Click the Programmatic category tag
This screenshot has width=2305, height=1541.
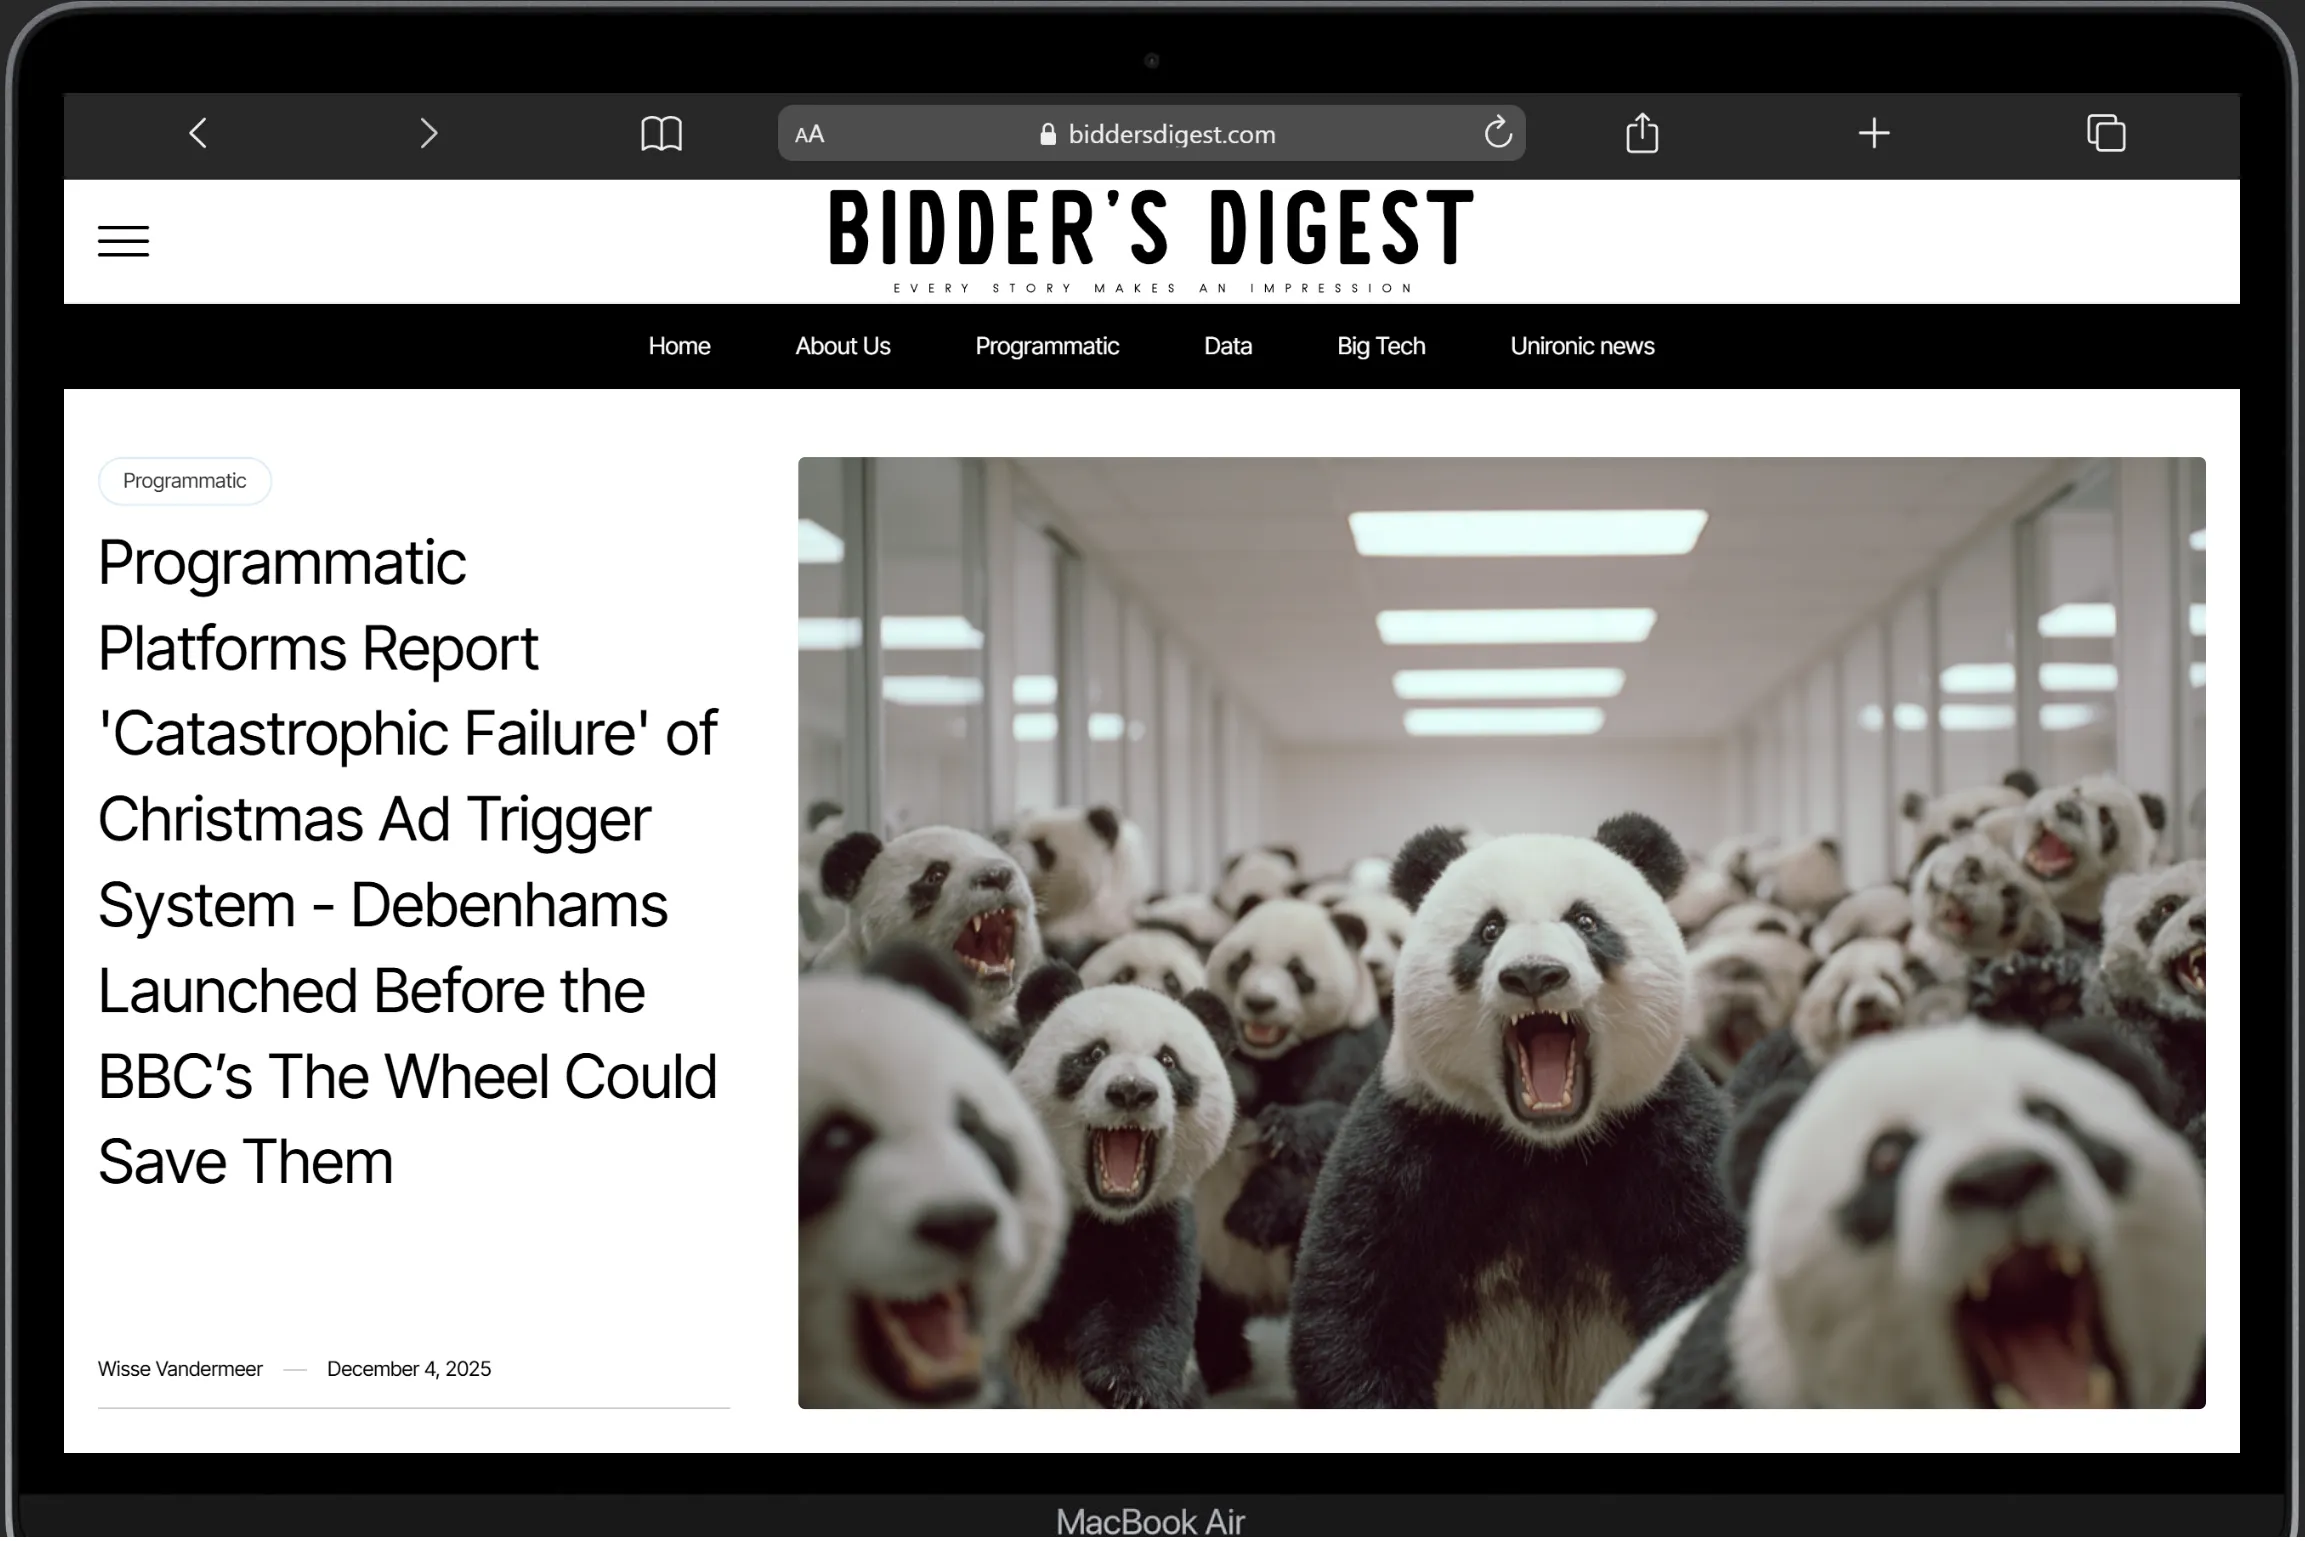184,481
